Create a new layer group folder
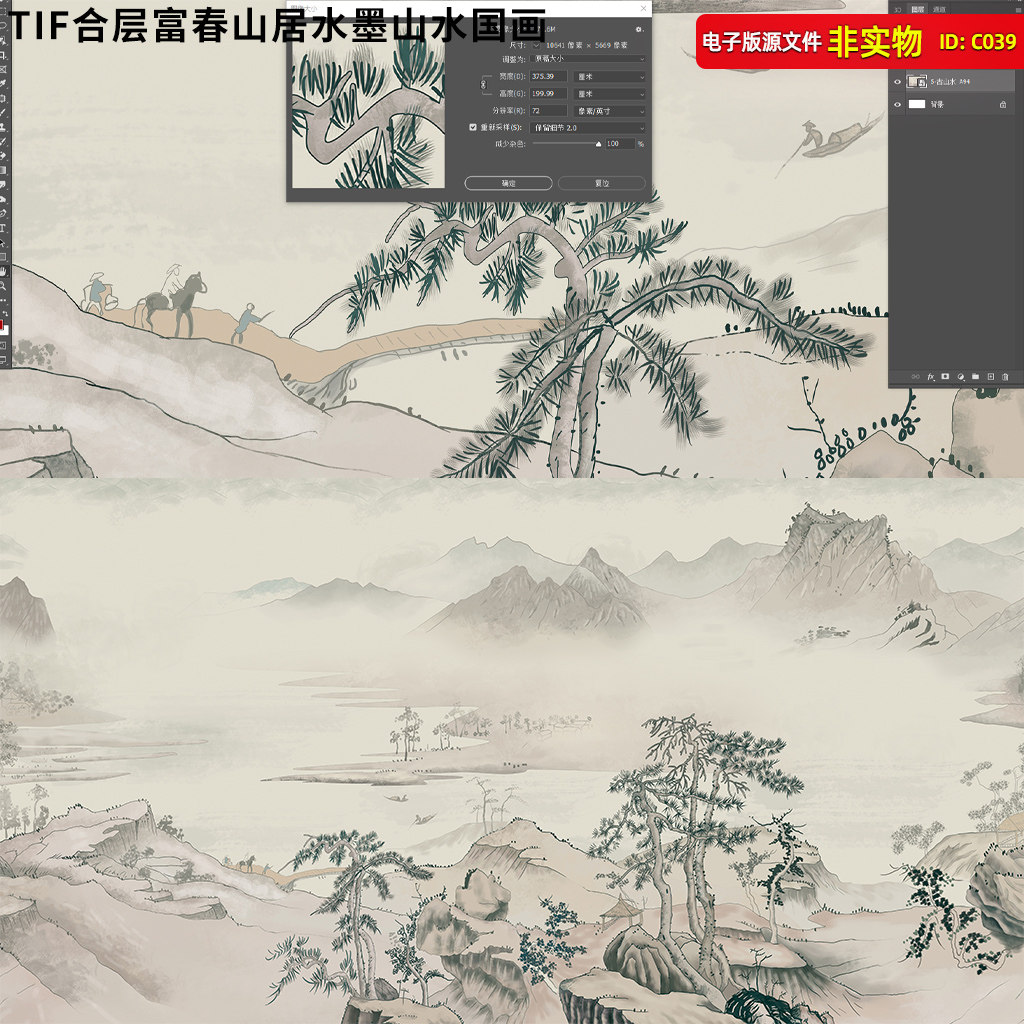 coord(975,377)
